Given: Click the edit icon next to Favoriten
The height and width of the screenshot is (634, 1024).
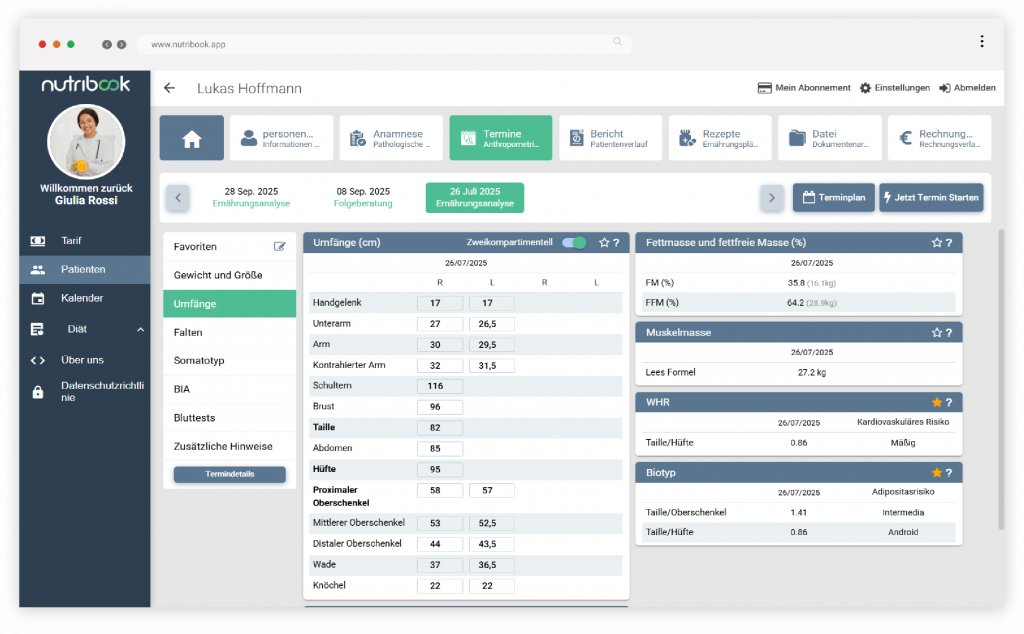Looking at the screenshot, I should (x=280, y=246).
